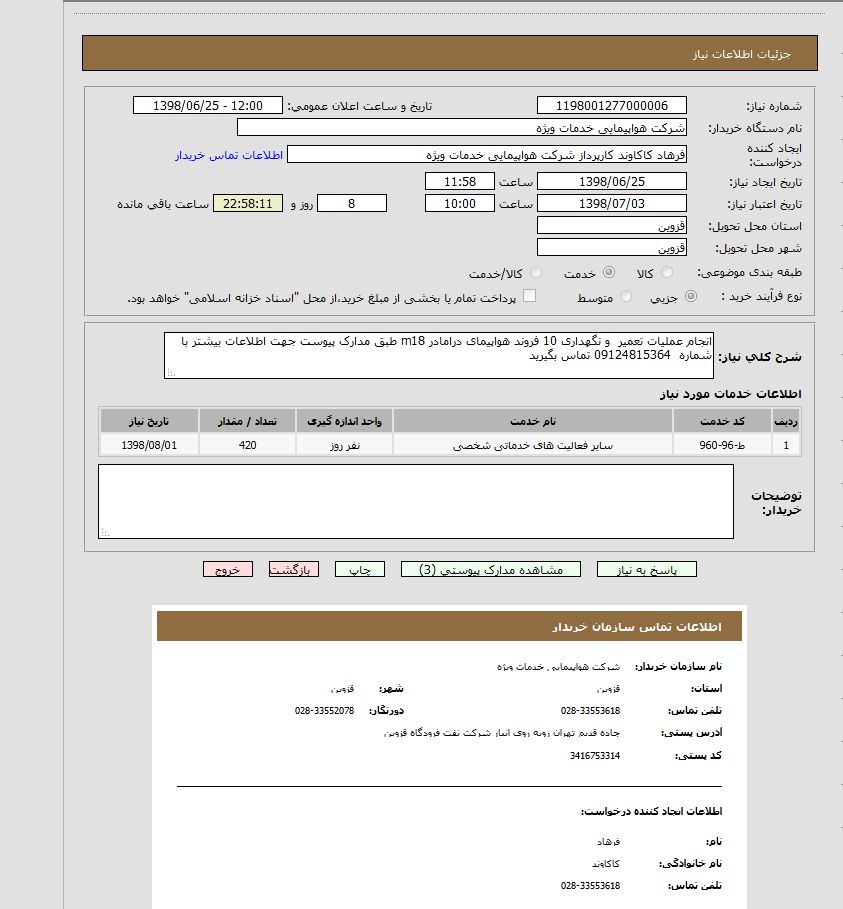The width and height of the screenshot is (843, 909).
Task: Click the پاسخ به نیاز button
Action: [x=646, y=569]
